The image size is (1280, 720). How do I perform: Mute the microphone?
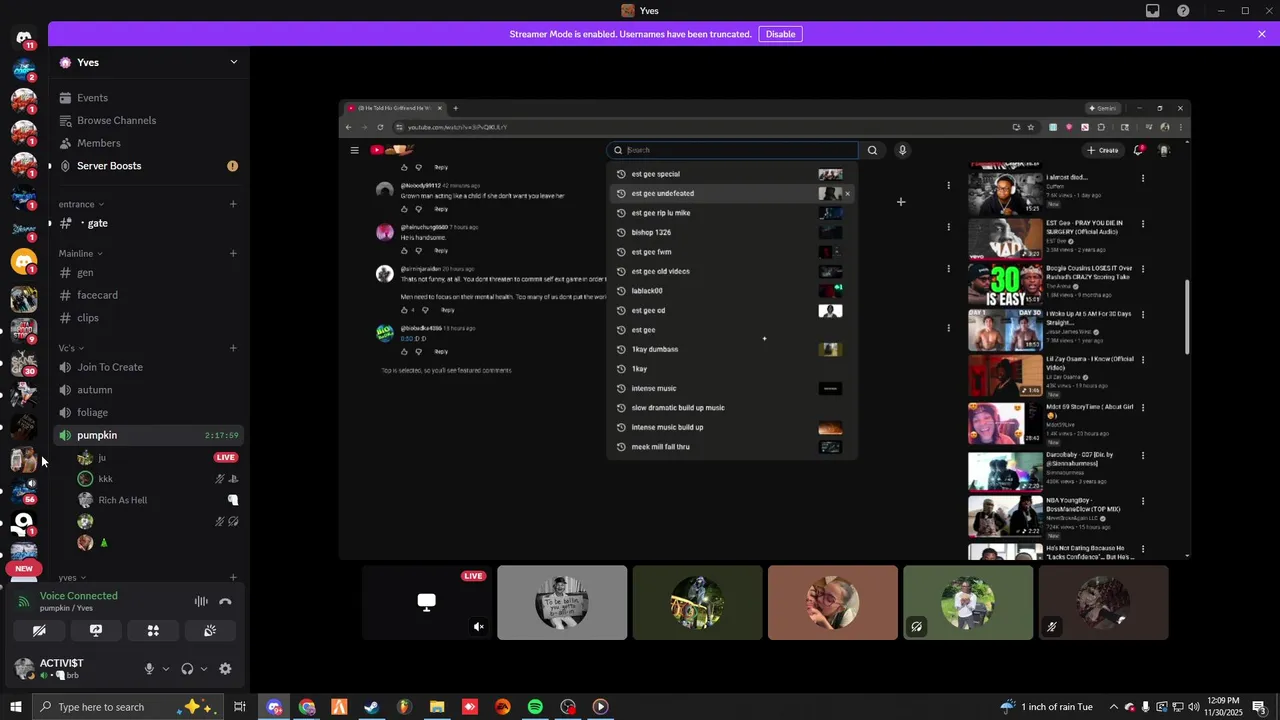[149, 669]
